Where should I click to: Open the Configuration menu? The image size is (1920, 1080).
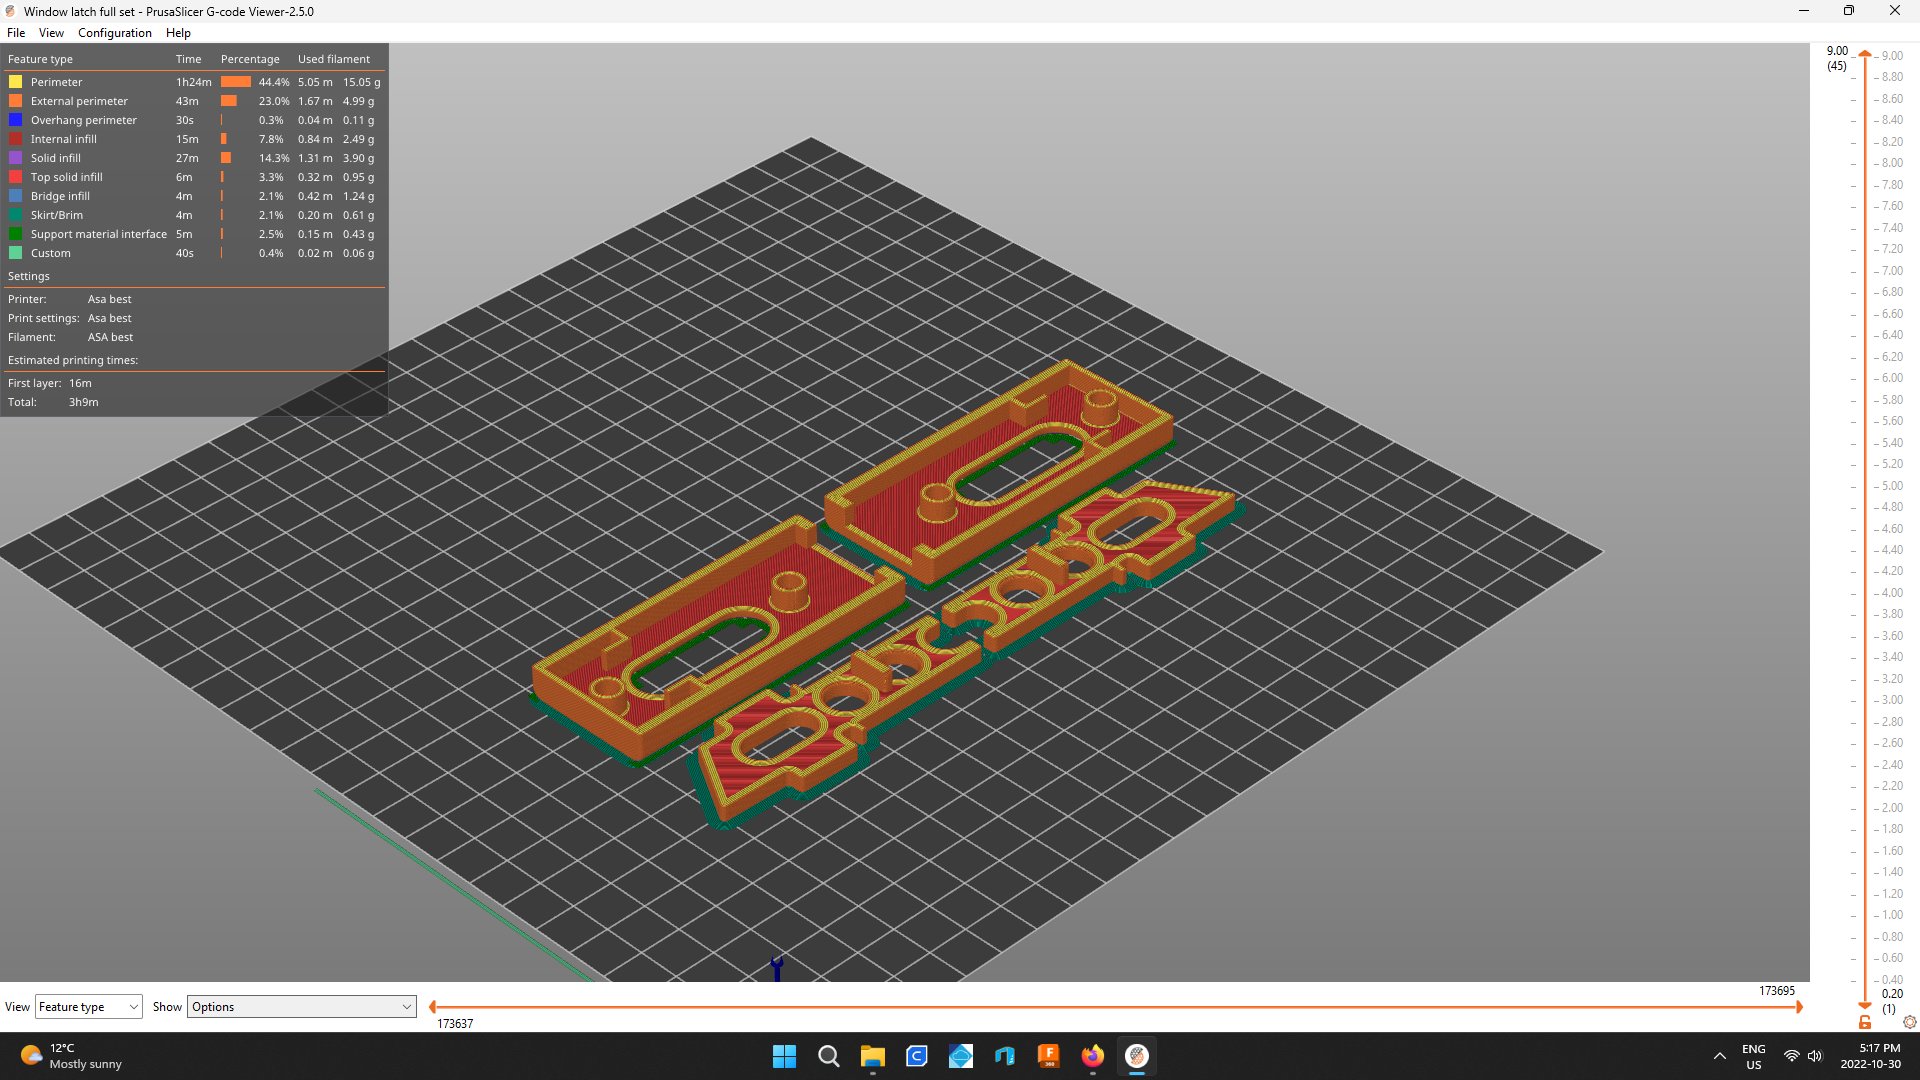click(x=114, y=32)
